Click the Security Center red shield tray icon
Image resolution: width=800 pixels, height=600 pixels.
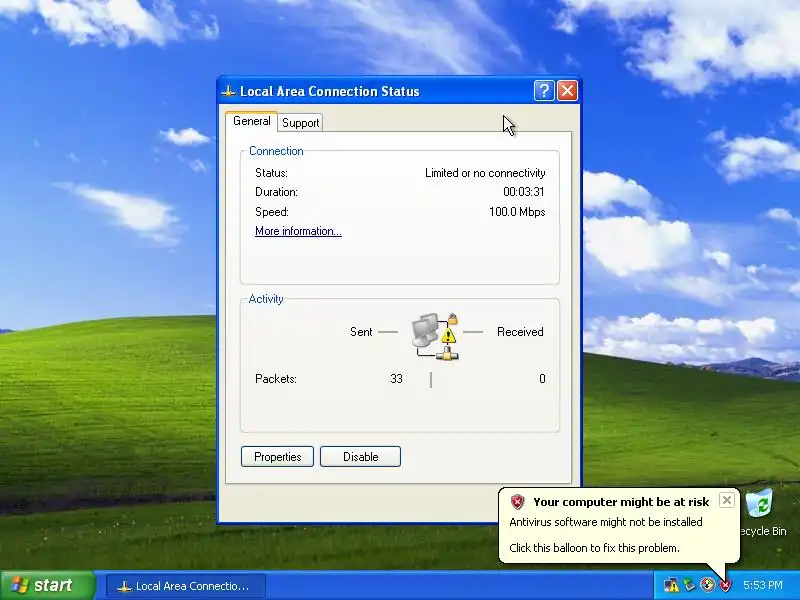(725, 585)
